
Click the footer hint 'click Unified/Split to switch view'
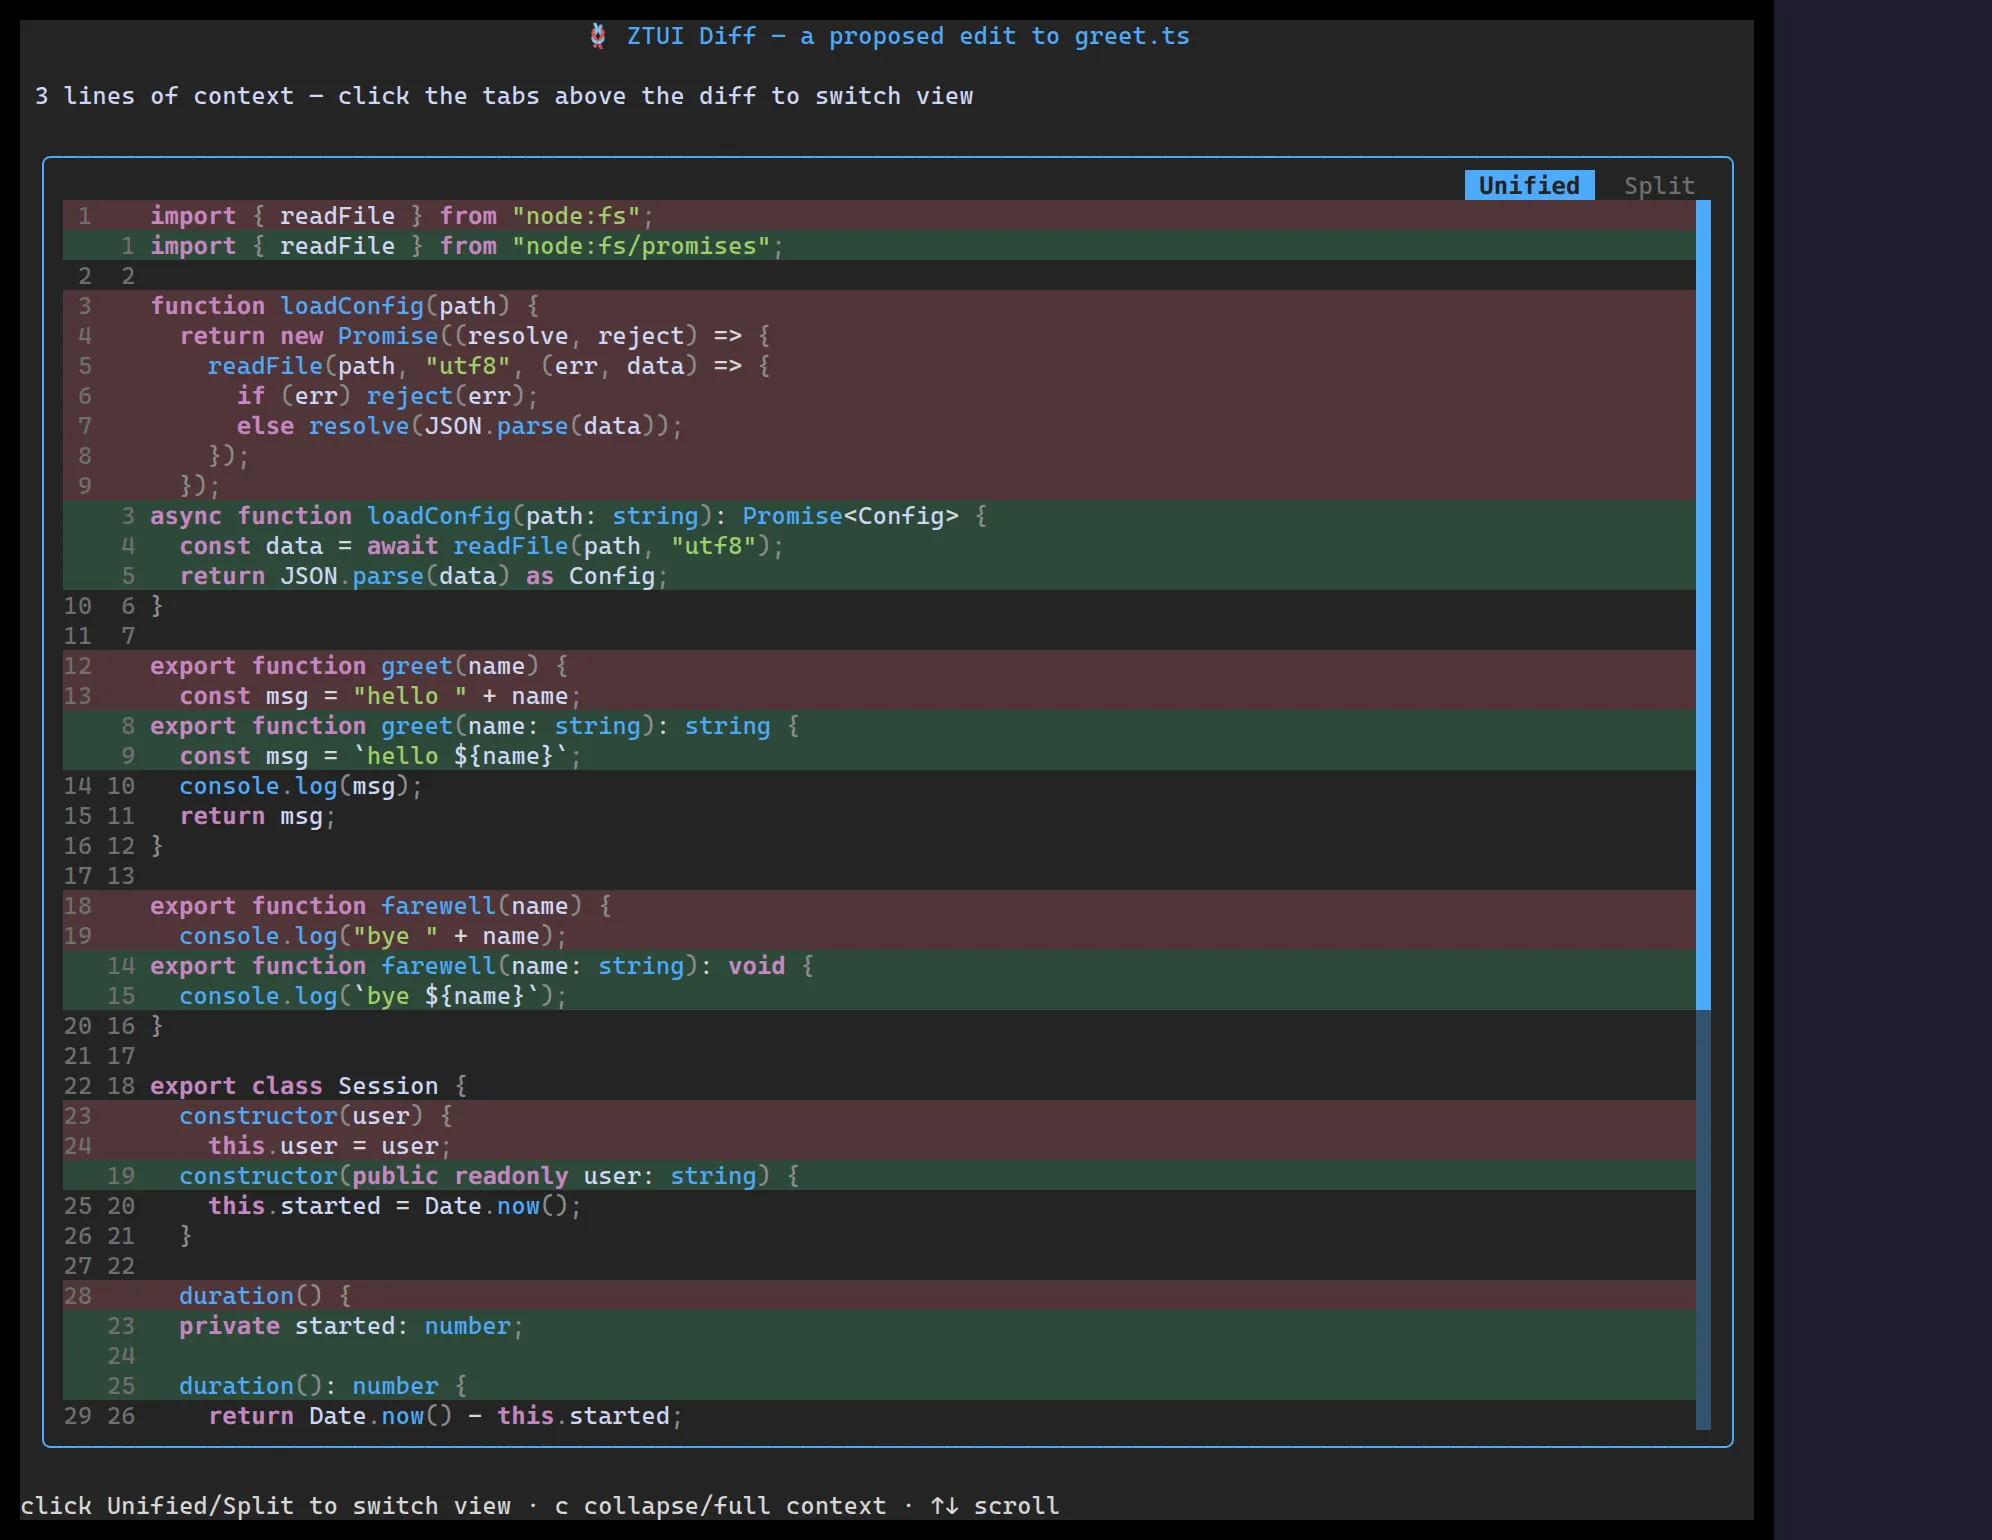click(x=265, y=1506)
